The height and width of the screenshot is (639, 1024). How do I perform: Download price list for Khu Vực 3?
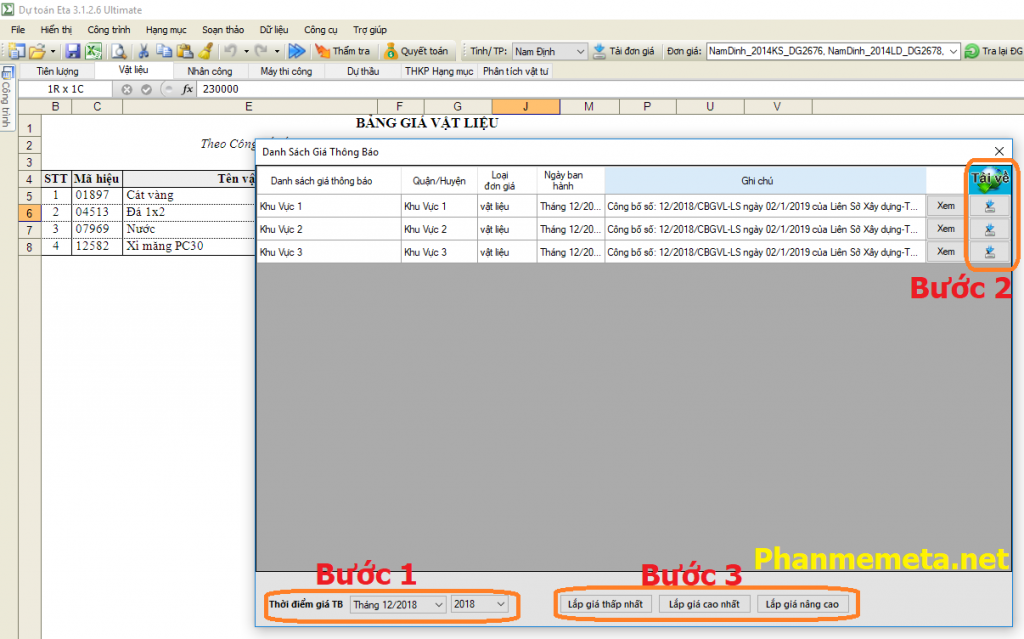989,252
